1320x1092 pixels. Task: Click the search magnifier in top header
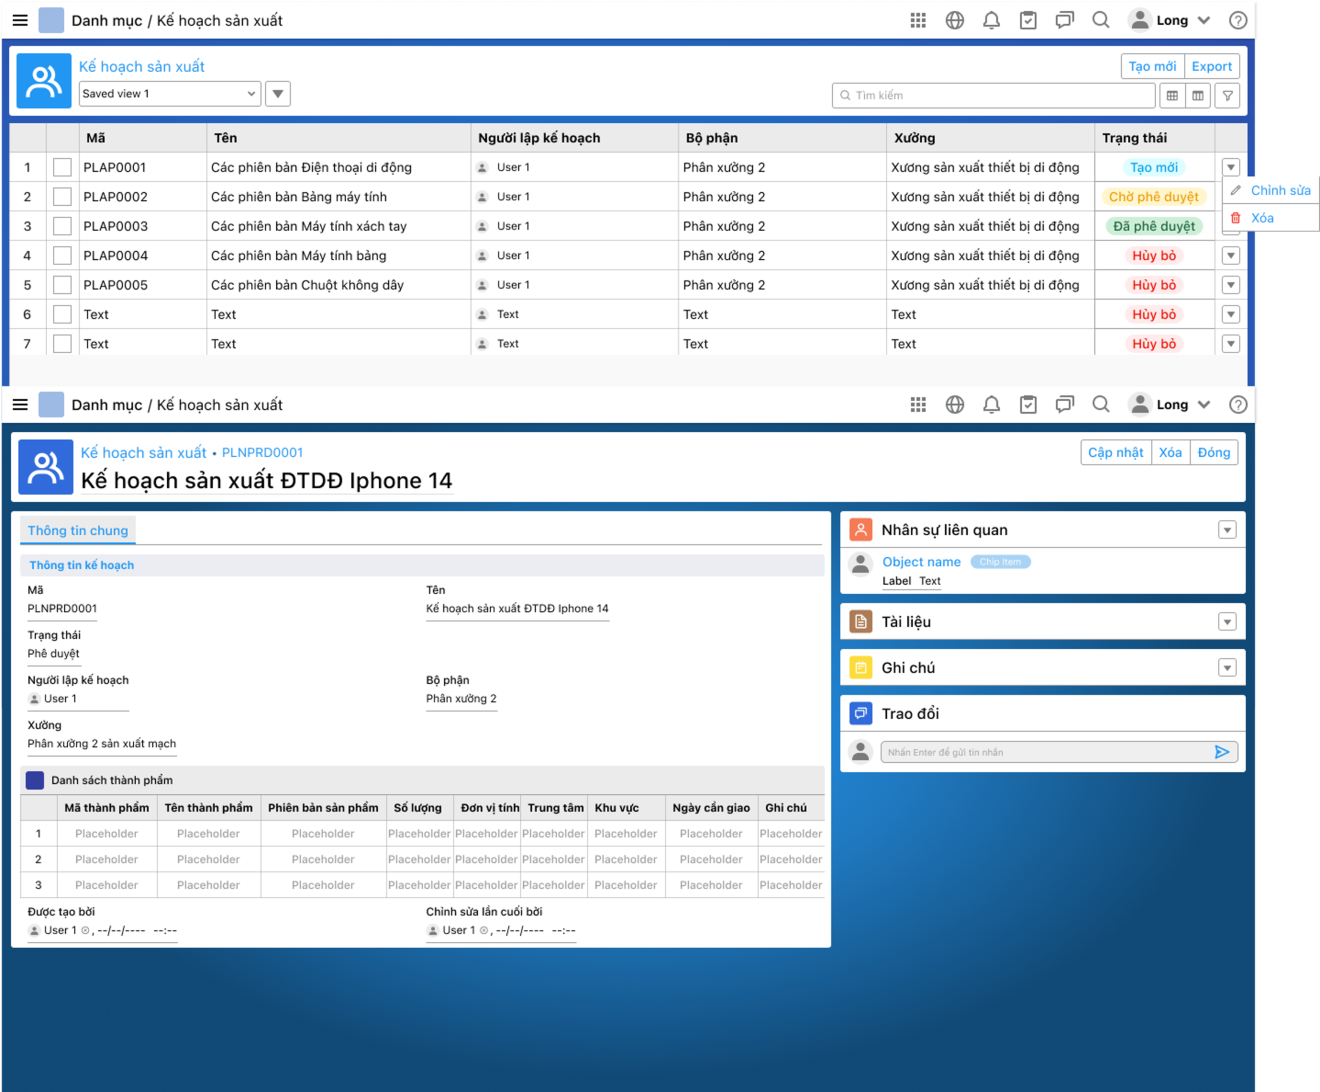click(x=1101, y=20)
